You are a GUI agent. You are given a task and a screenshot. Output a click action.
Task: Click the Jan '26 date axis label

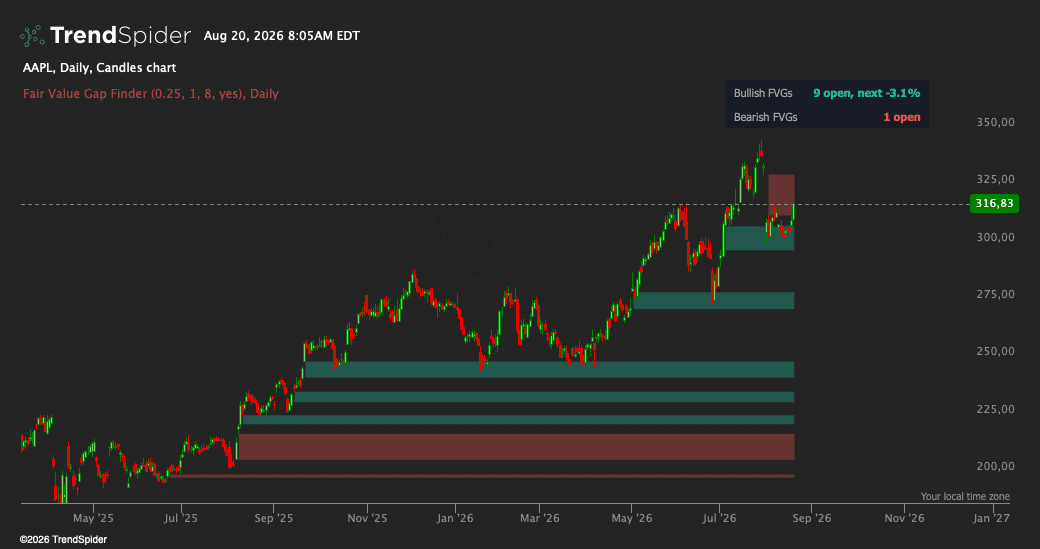[x=455, y=518]
